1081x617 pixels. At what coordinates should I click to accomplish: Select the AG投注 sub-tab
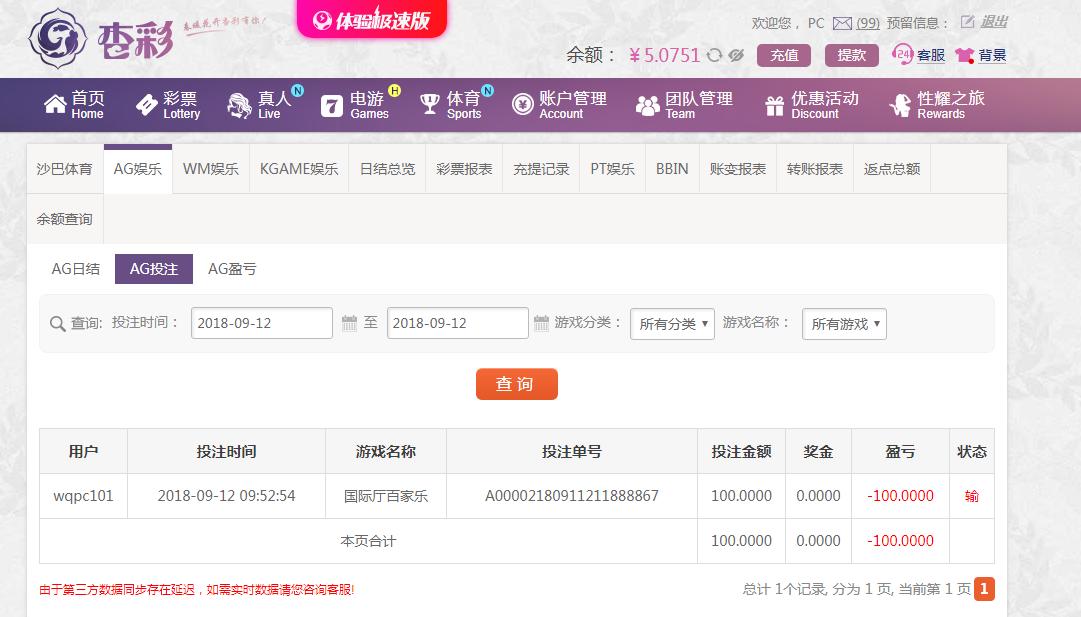[154, 269]
